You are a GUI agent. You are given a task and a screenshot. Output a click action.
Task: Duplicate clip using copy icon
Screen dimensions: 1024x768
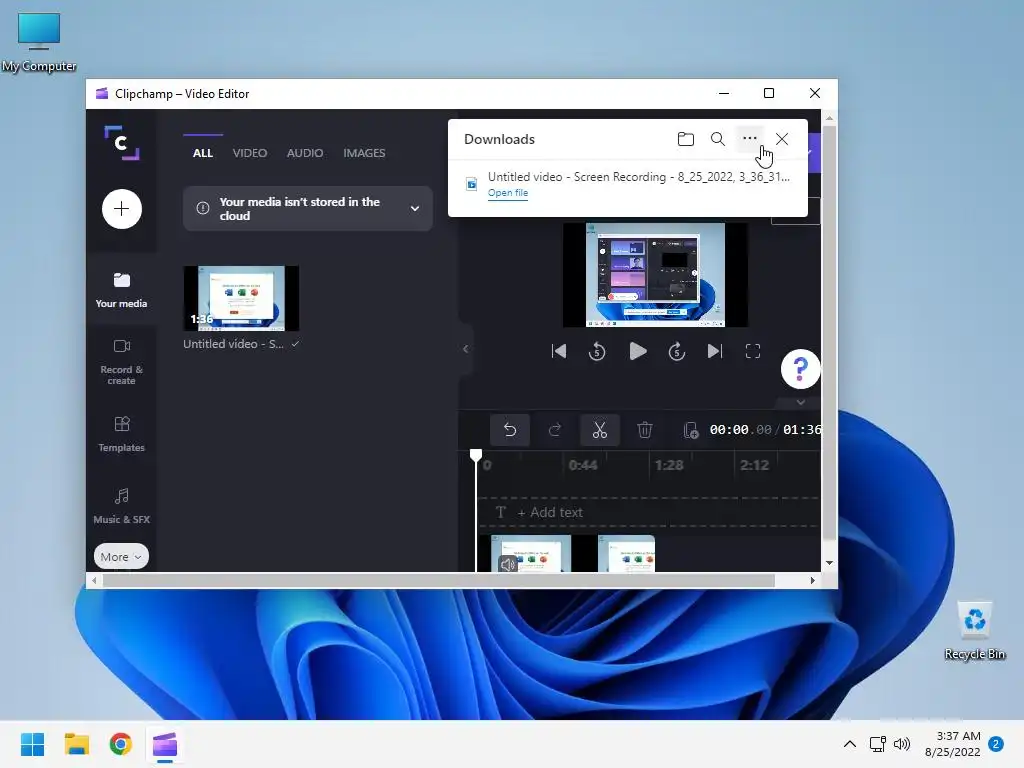pyautogui.click(x=690, y=430)
